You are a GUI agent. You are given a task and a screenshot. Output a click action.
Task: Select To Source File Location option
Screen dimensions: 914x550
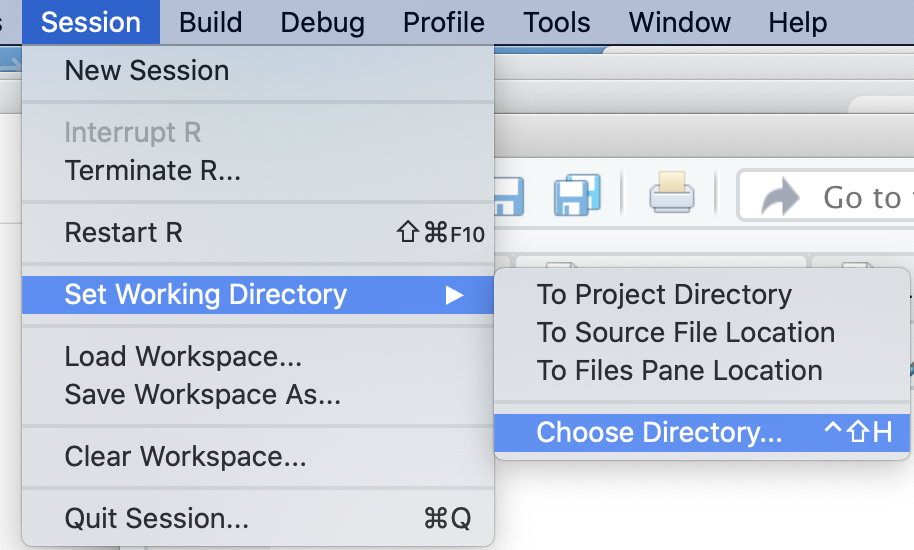[x=702, y=333]
